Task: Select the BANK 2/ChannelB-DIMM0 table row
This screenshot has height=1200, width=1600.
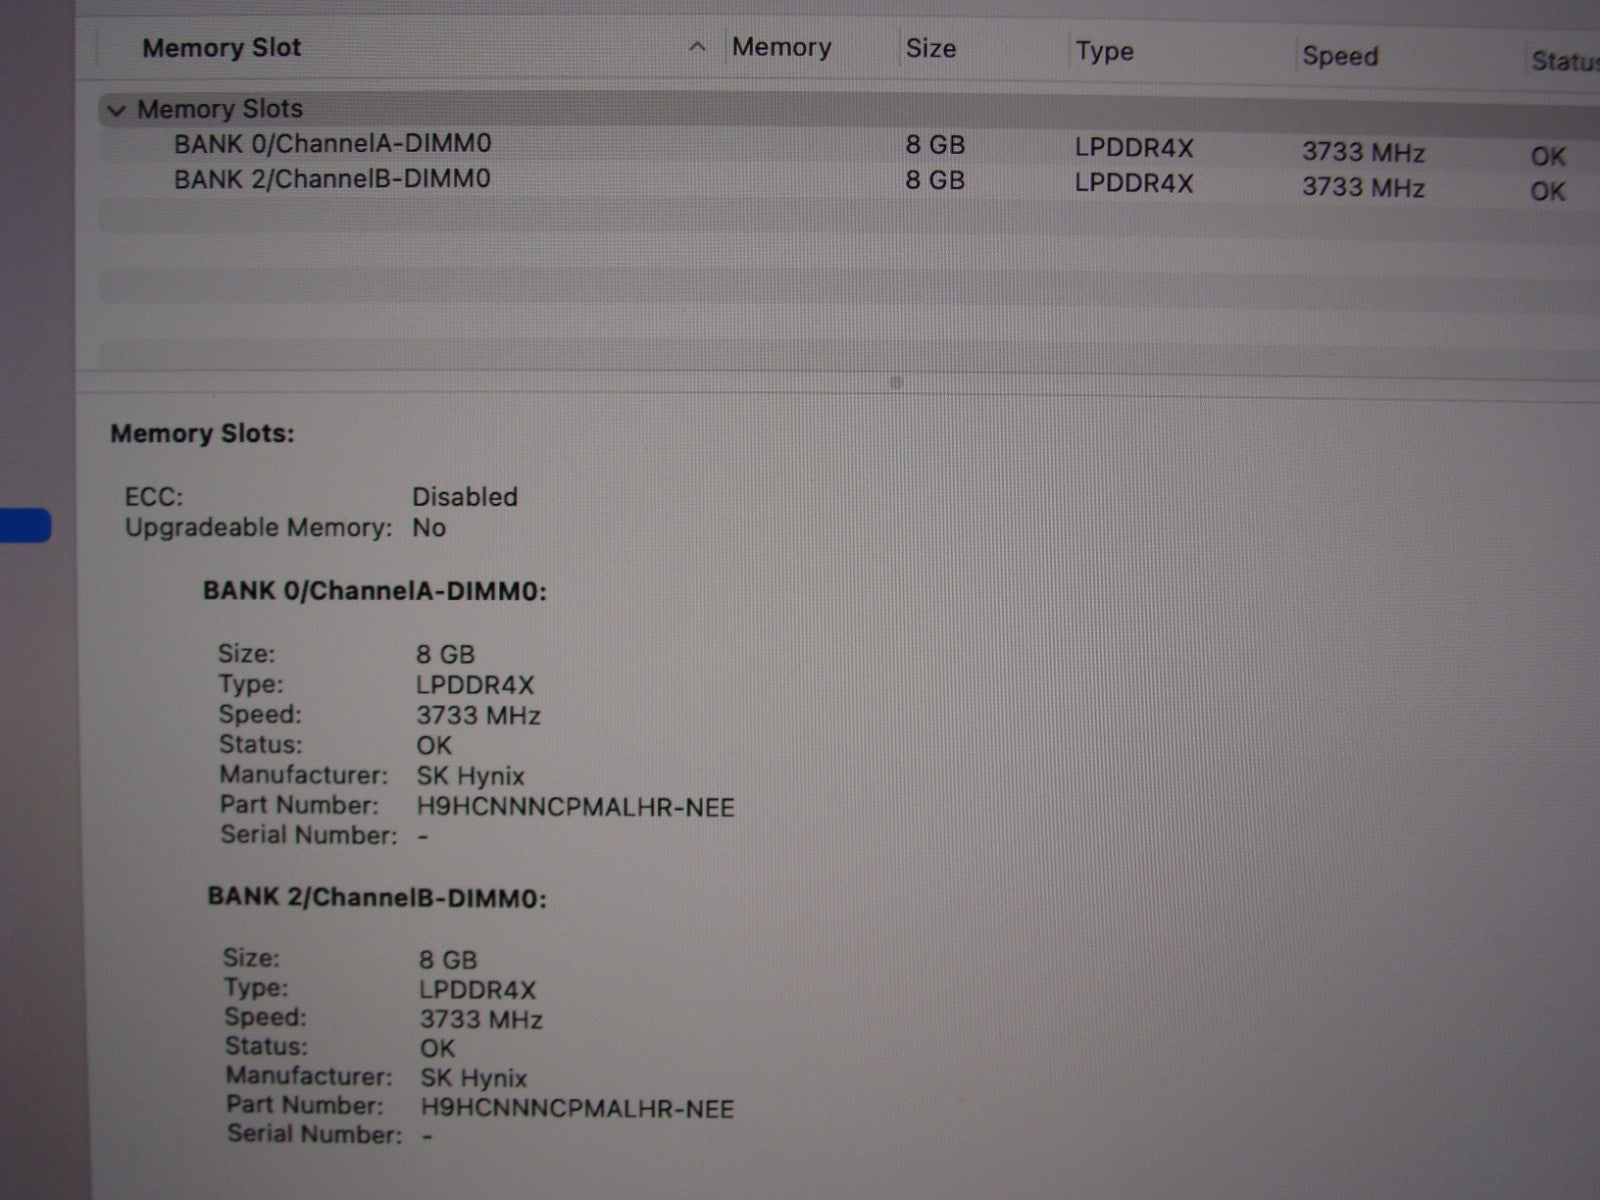Action: pyautogui.click(x=332, y=179)
